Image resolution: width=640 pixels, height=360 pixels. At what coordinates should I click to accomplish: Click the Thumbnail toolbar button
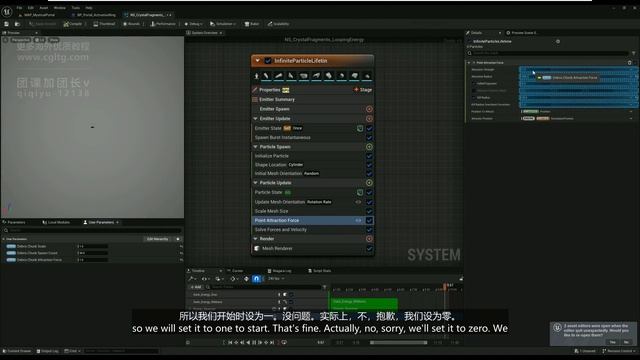point(104,24)
